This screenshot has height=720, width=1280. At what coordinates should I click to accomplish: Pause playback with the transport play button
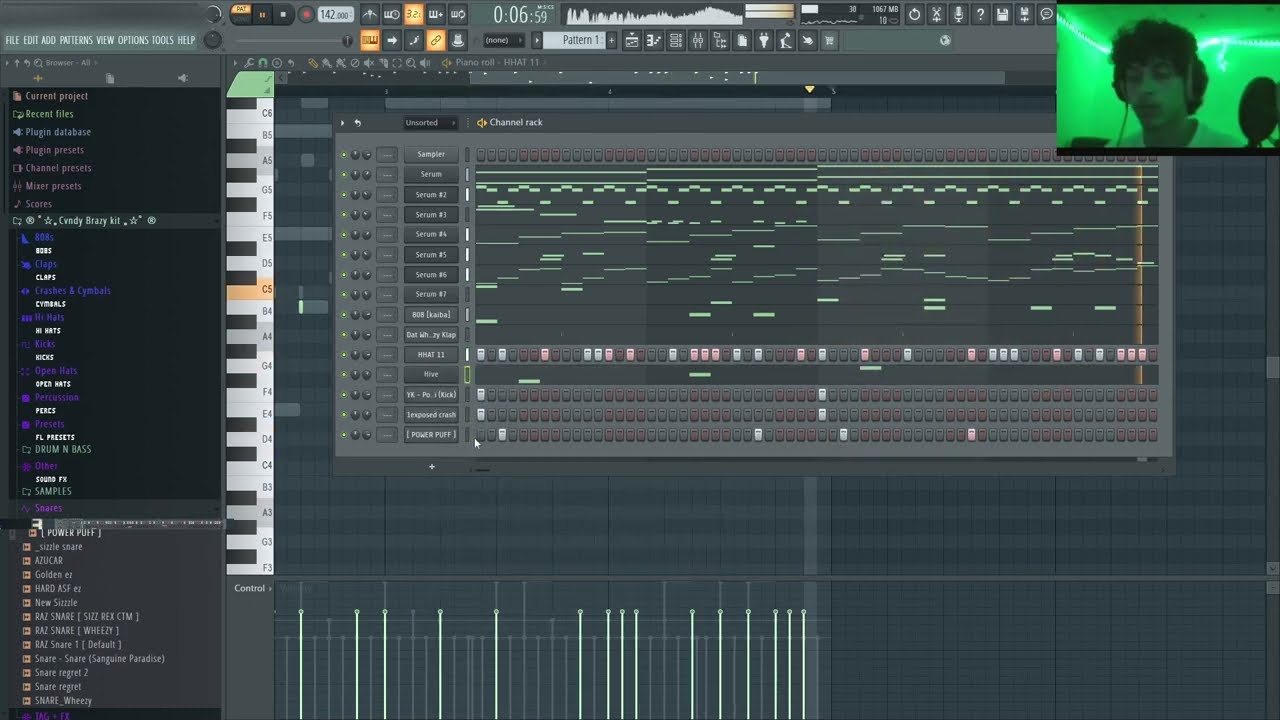click(262, 14)
